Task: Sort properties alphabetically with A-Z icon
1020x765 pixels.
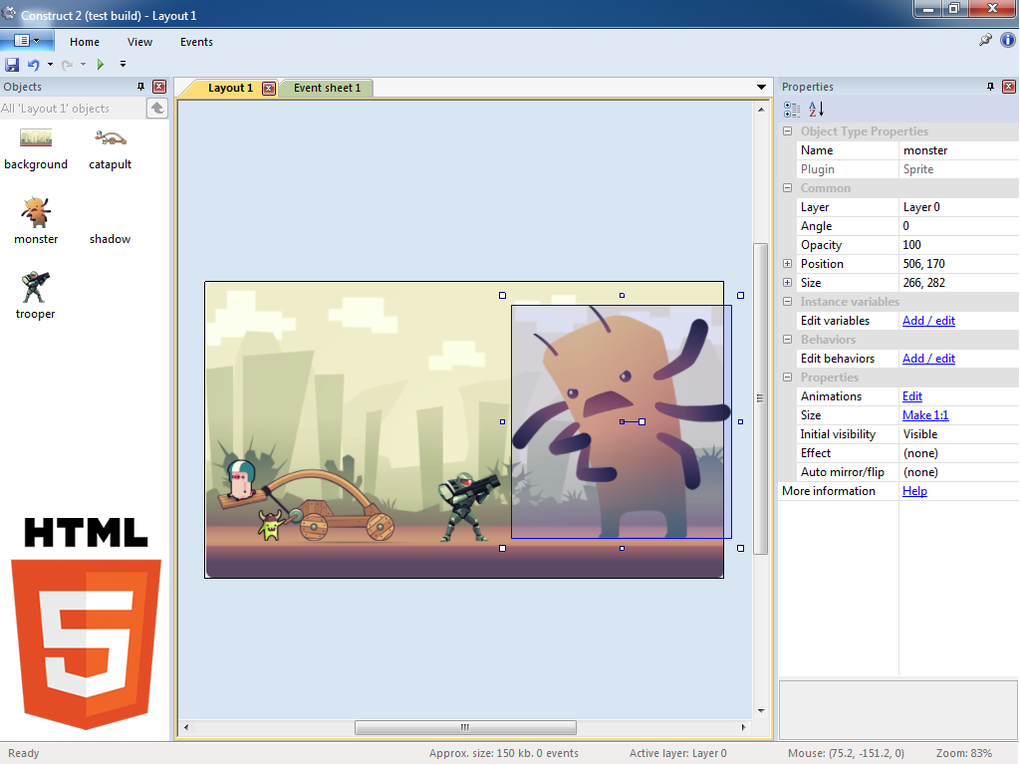Action: click(816, 109)
